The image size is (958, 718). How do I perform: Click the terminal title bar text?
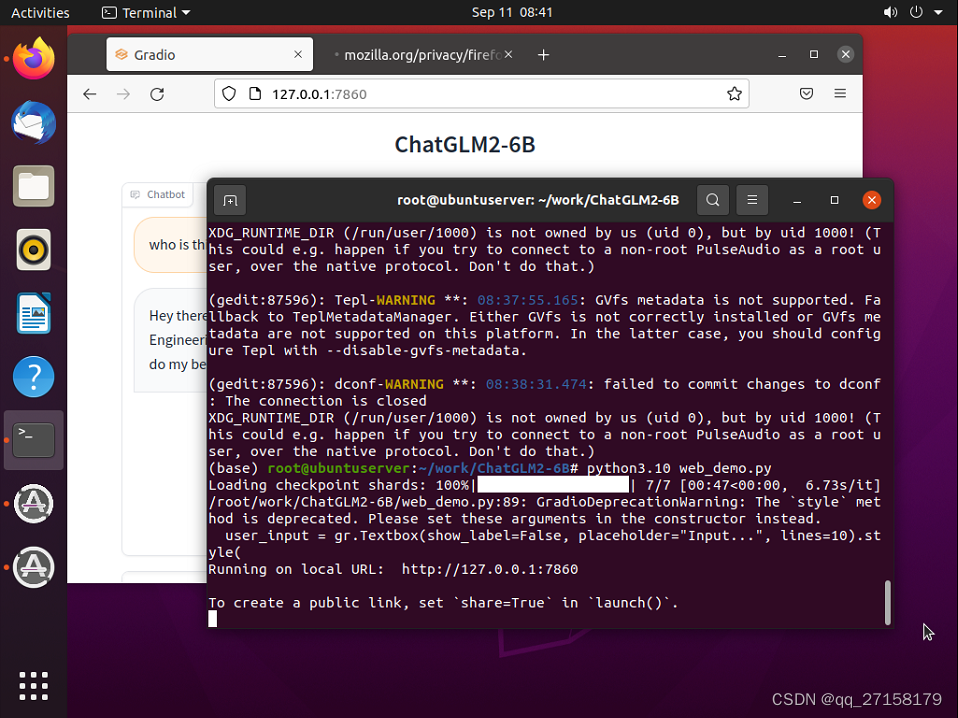point(538,200)
